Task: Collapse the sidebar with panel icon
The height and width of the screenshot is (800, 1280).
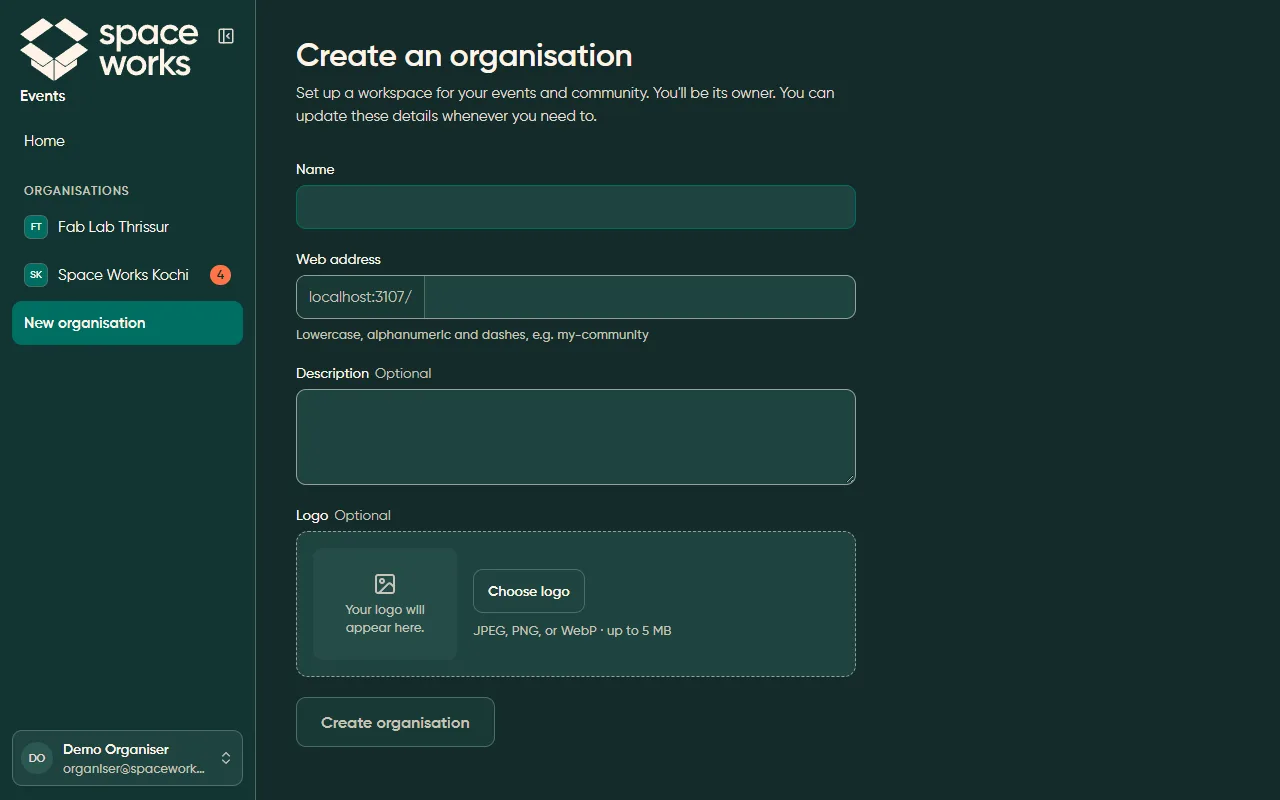Action: [226, 36]
